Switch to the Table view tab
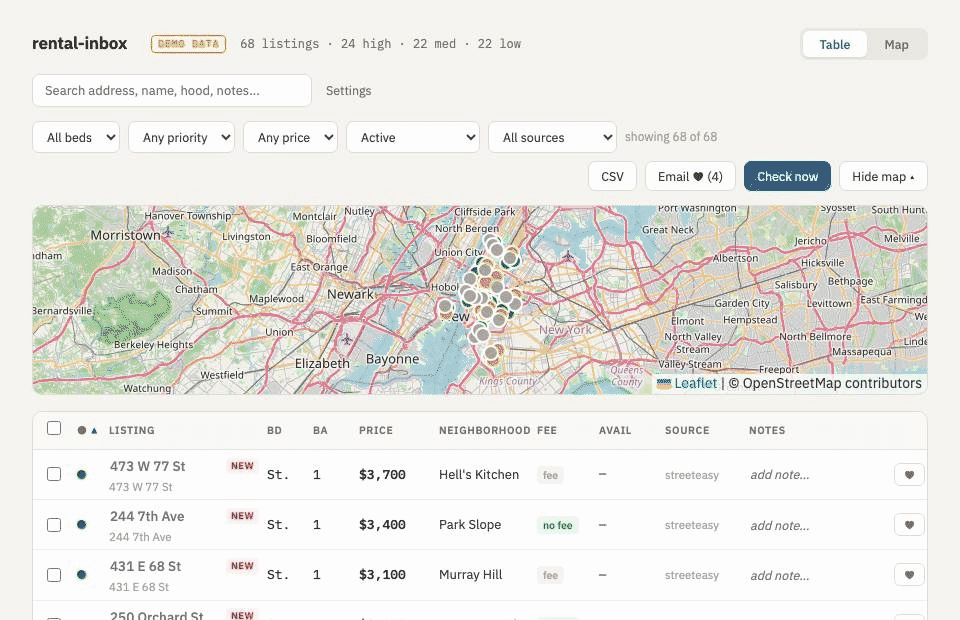Viewport: 960px width, 620px height. tap(834, 44)
